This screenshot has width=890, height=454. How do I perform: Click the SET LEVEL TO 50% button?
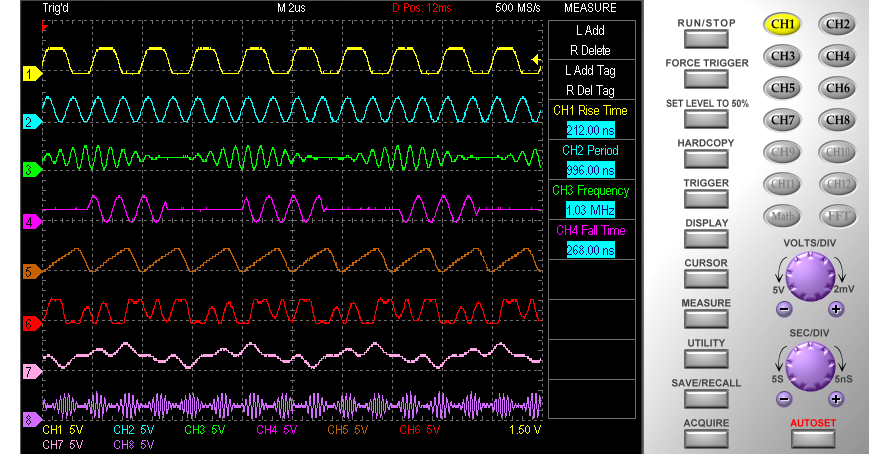[706, 119]
